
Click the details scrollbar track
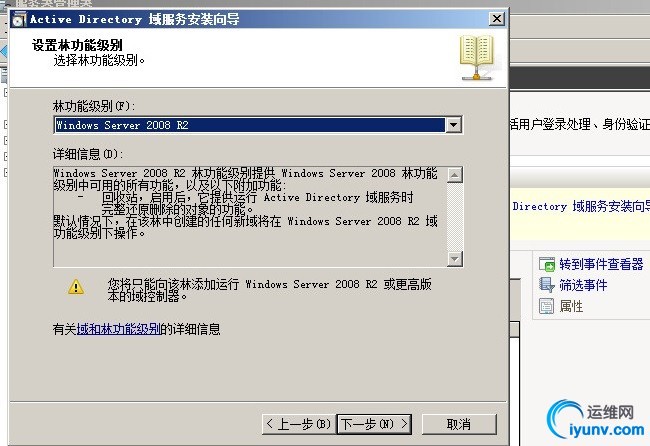[x=455, y=217]
